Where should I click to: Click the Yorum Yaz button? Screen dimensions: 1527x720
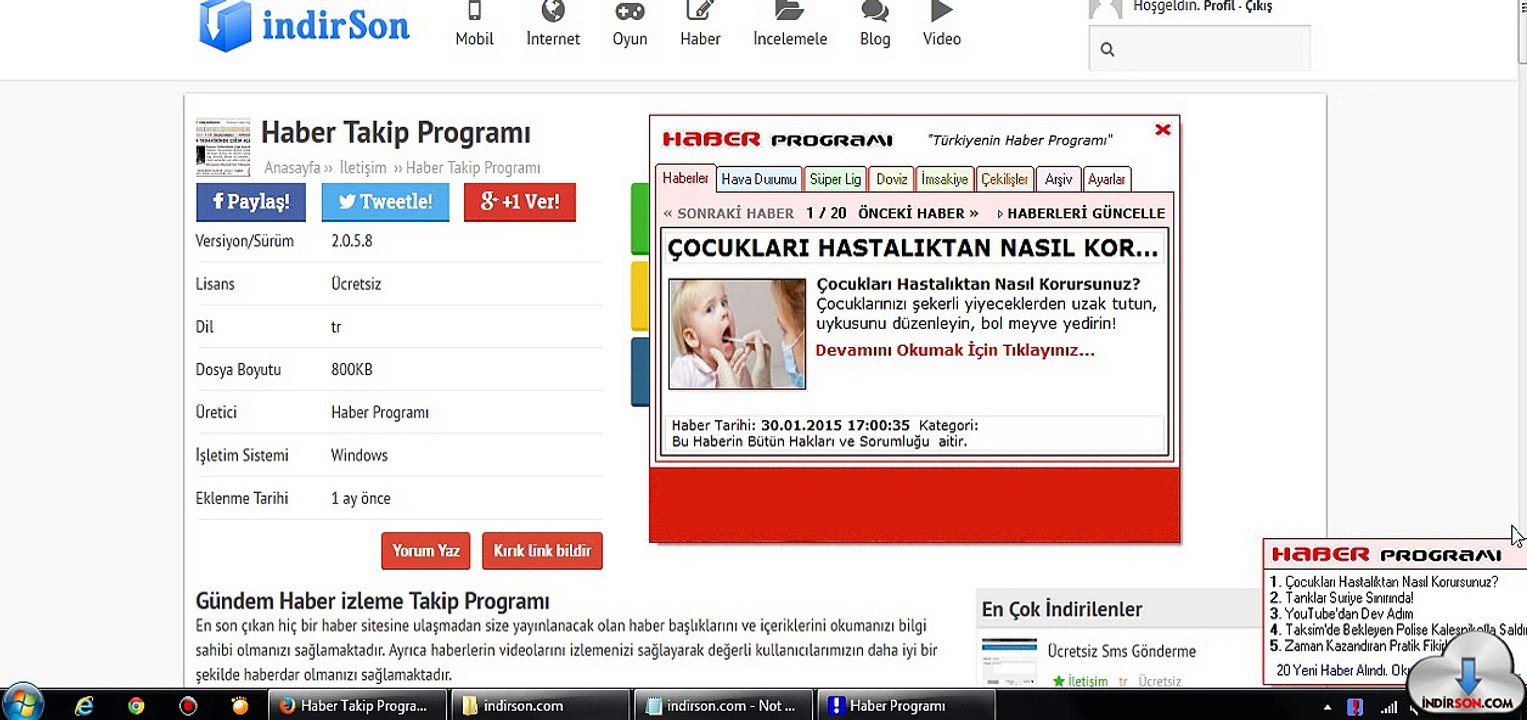coord(426,551)
